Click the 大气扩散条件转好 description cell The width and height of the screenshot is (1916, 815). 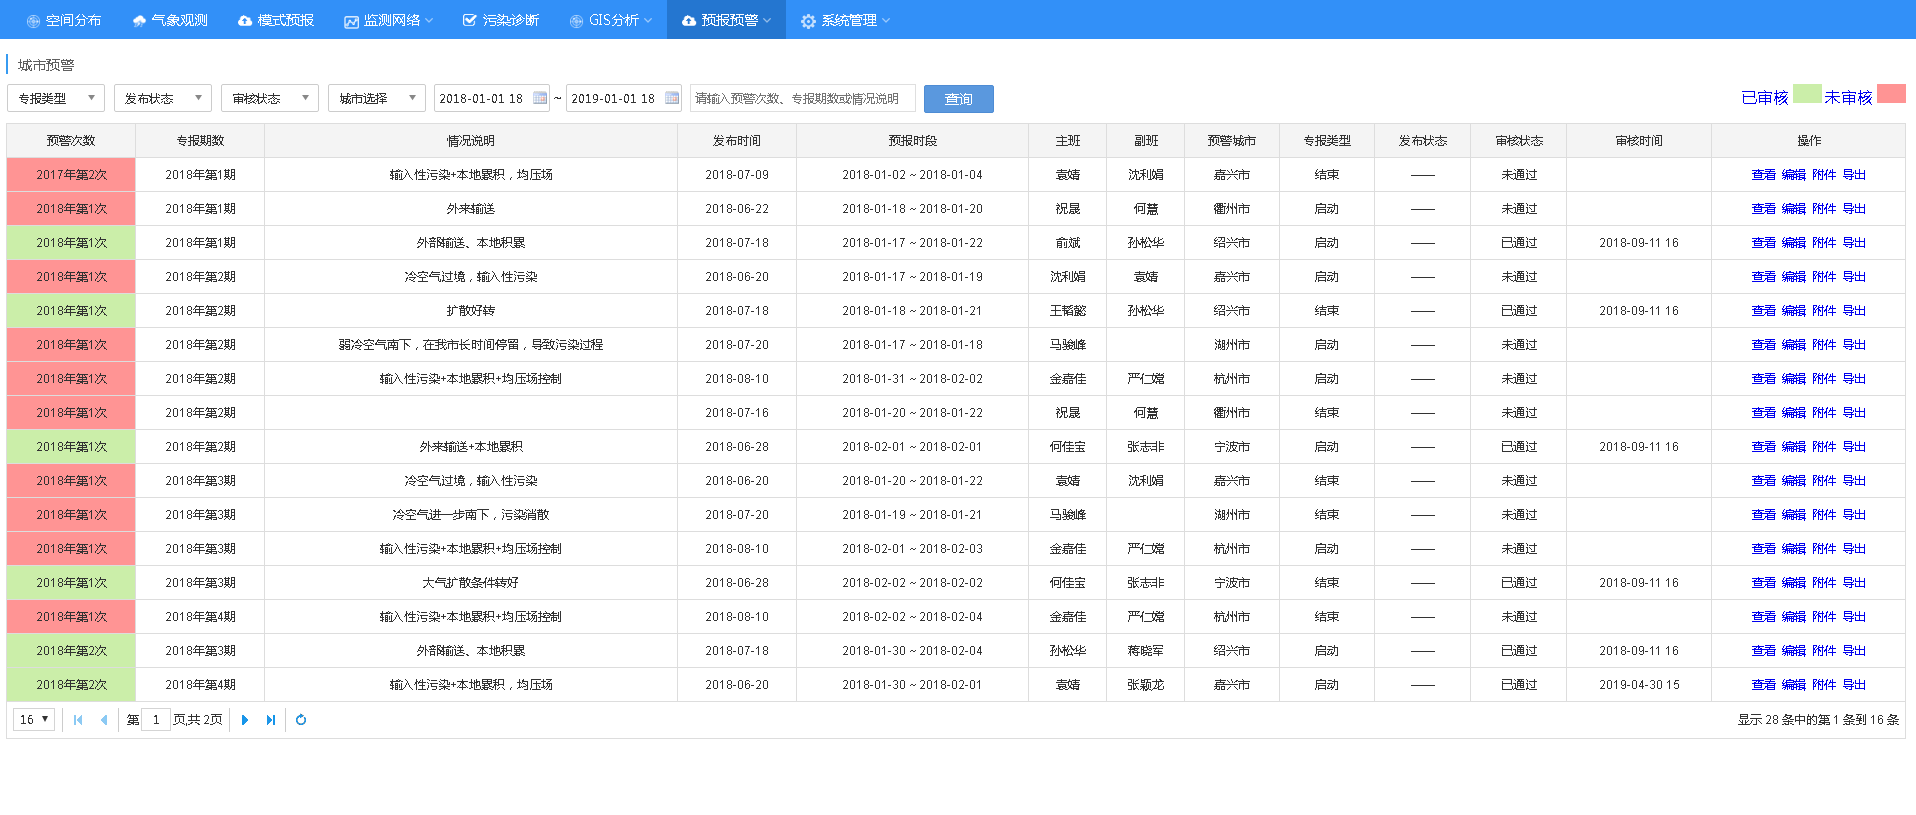(x=471, y=583)
